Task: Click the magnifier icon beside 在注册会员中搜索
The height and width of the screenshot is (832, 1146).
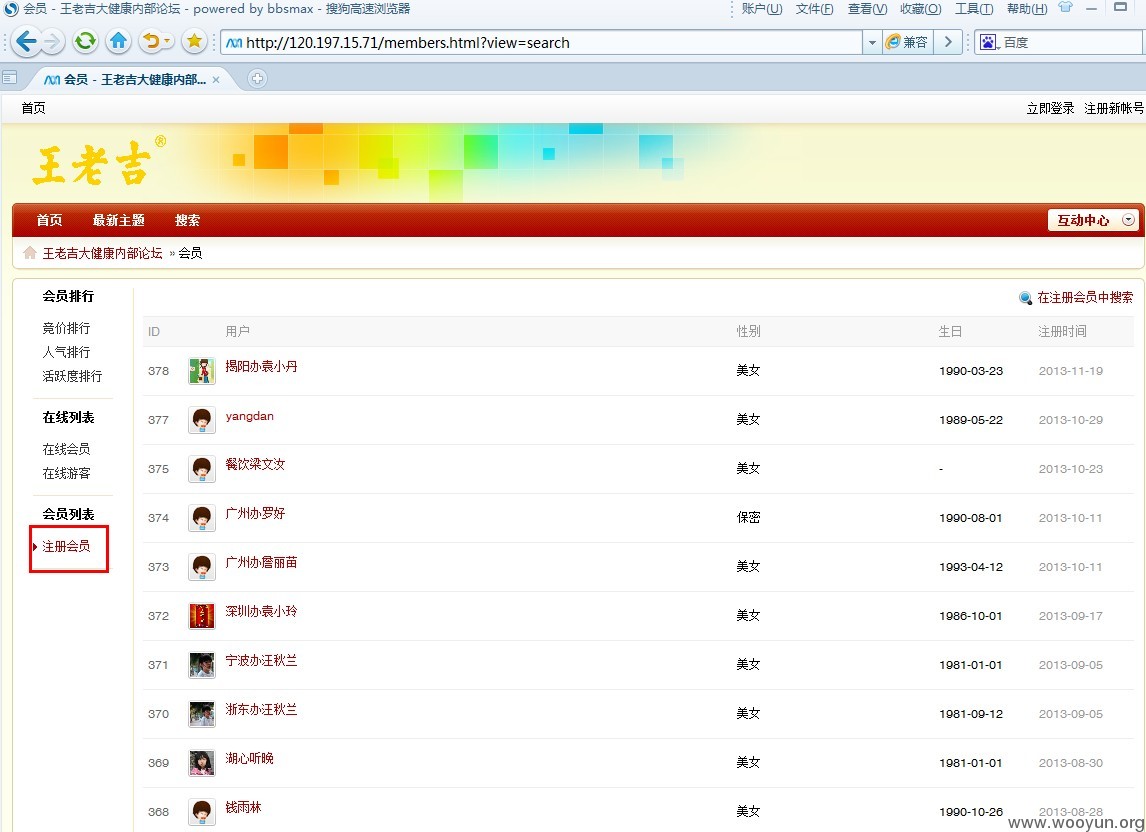Action: (x=1025, y=298)
